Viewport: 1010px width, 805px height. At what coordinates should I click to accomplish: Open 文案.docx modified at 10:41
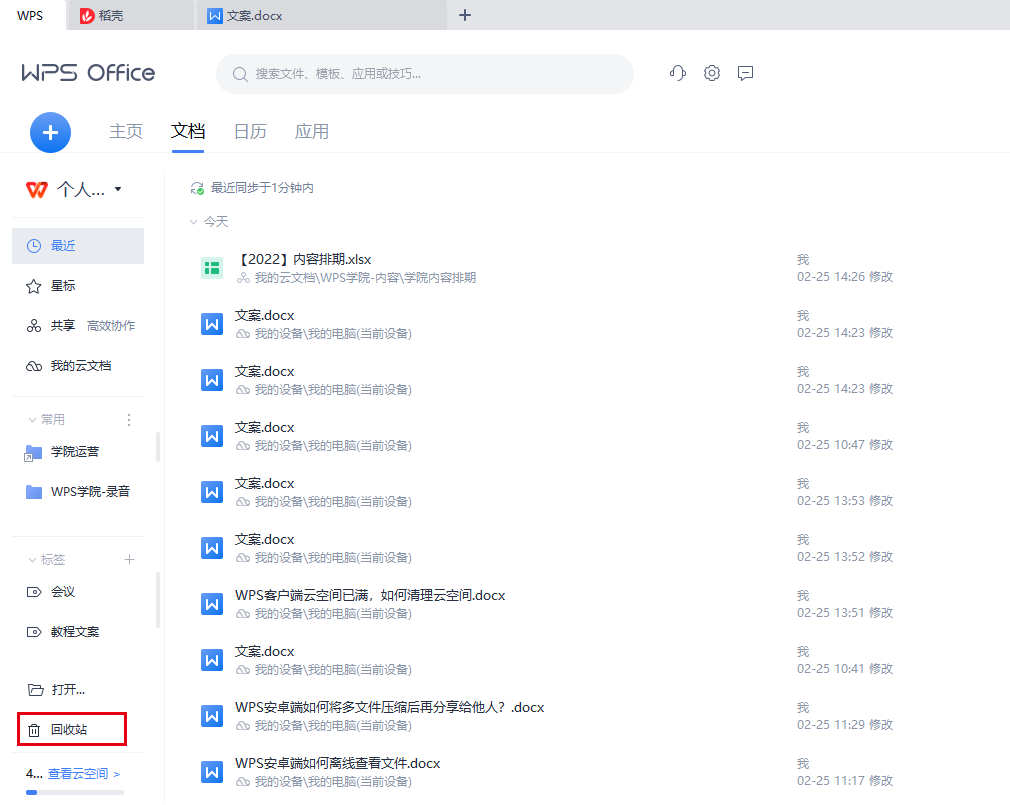point(264,652)
